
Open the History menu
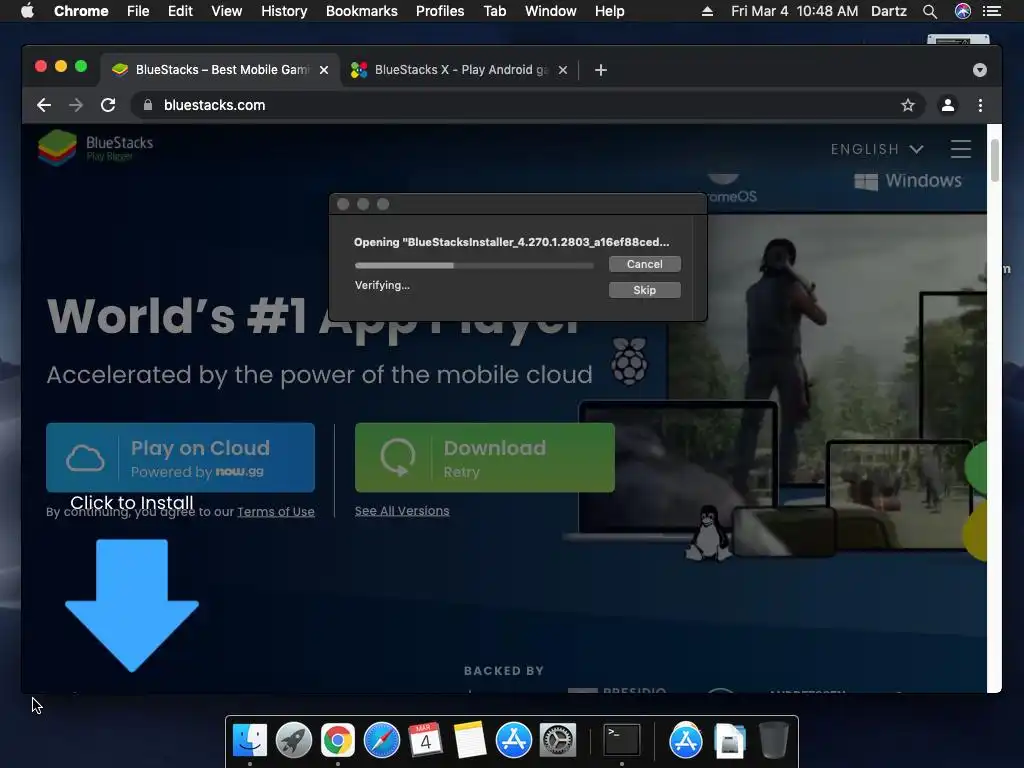click(284, 11)
